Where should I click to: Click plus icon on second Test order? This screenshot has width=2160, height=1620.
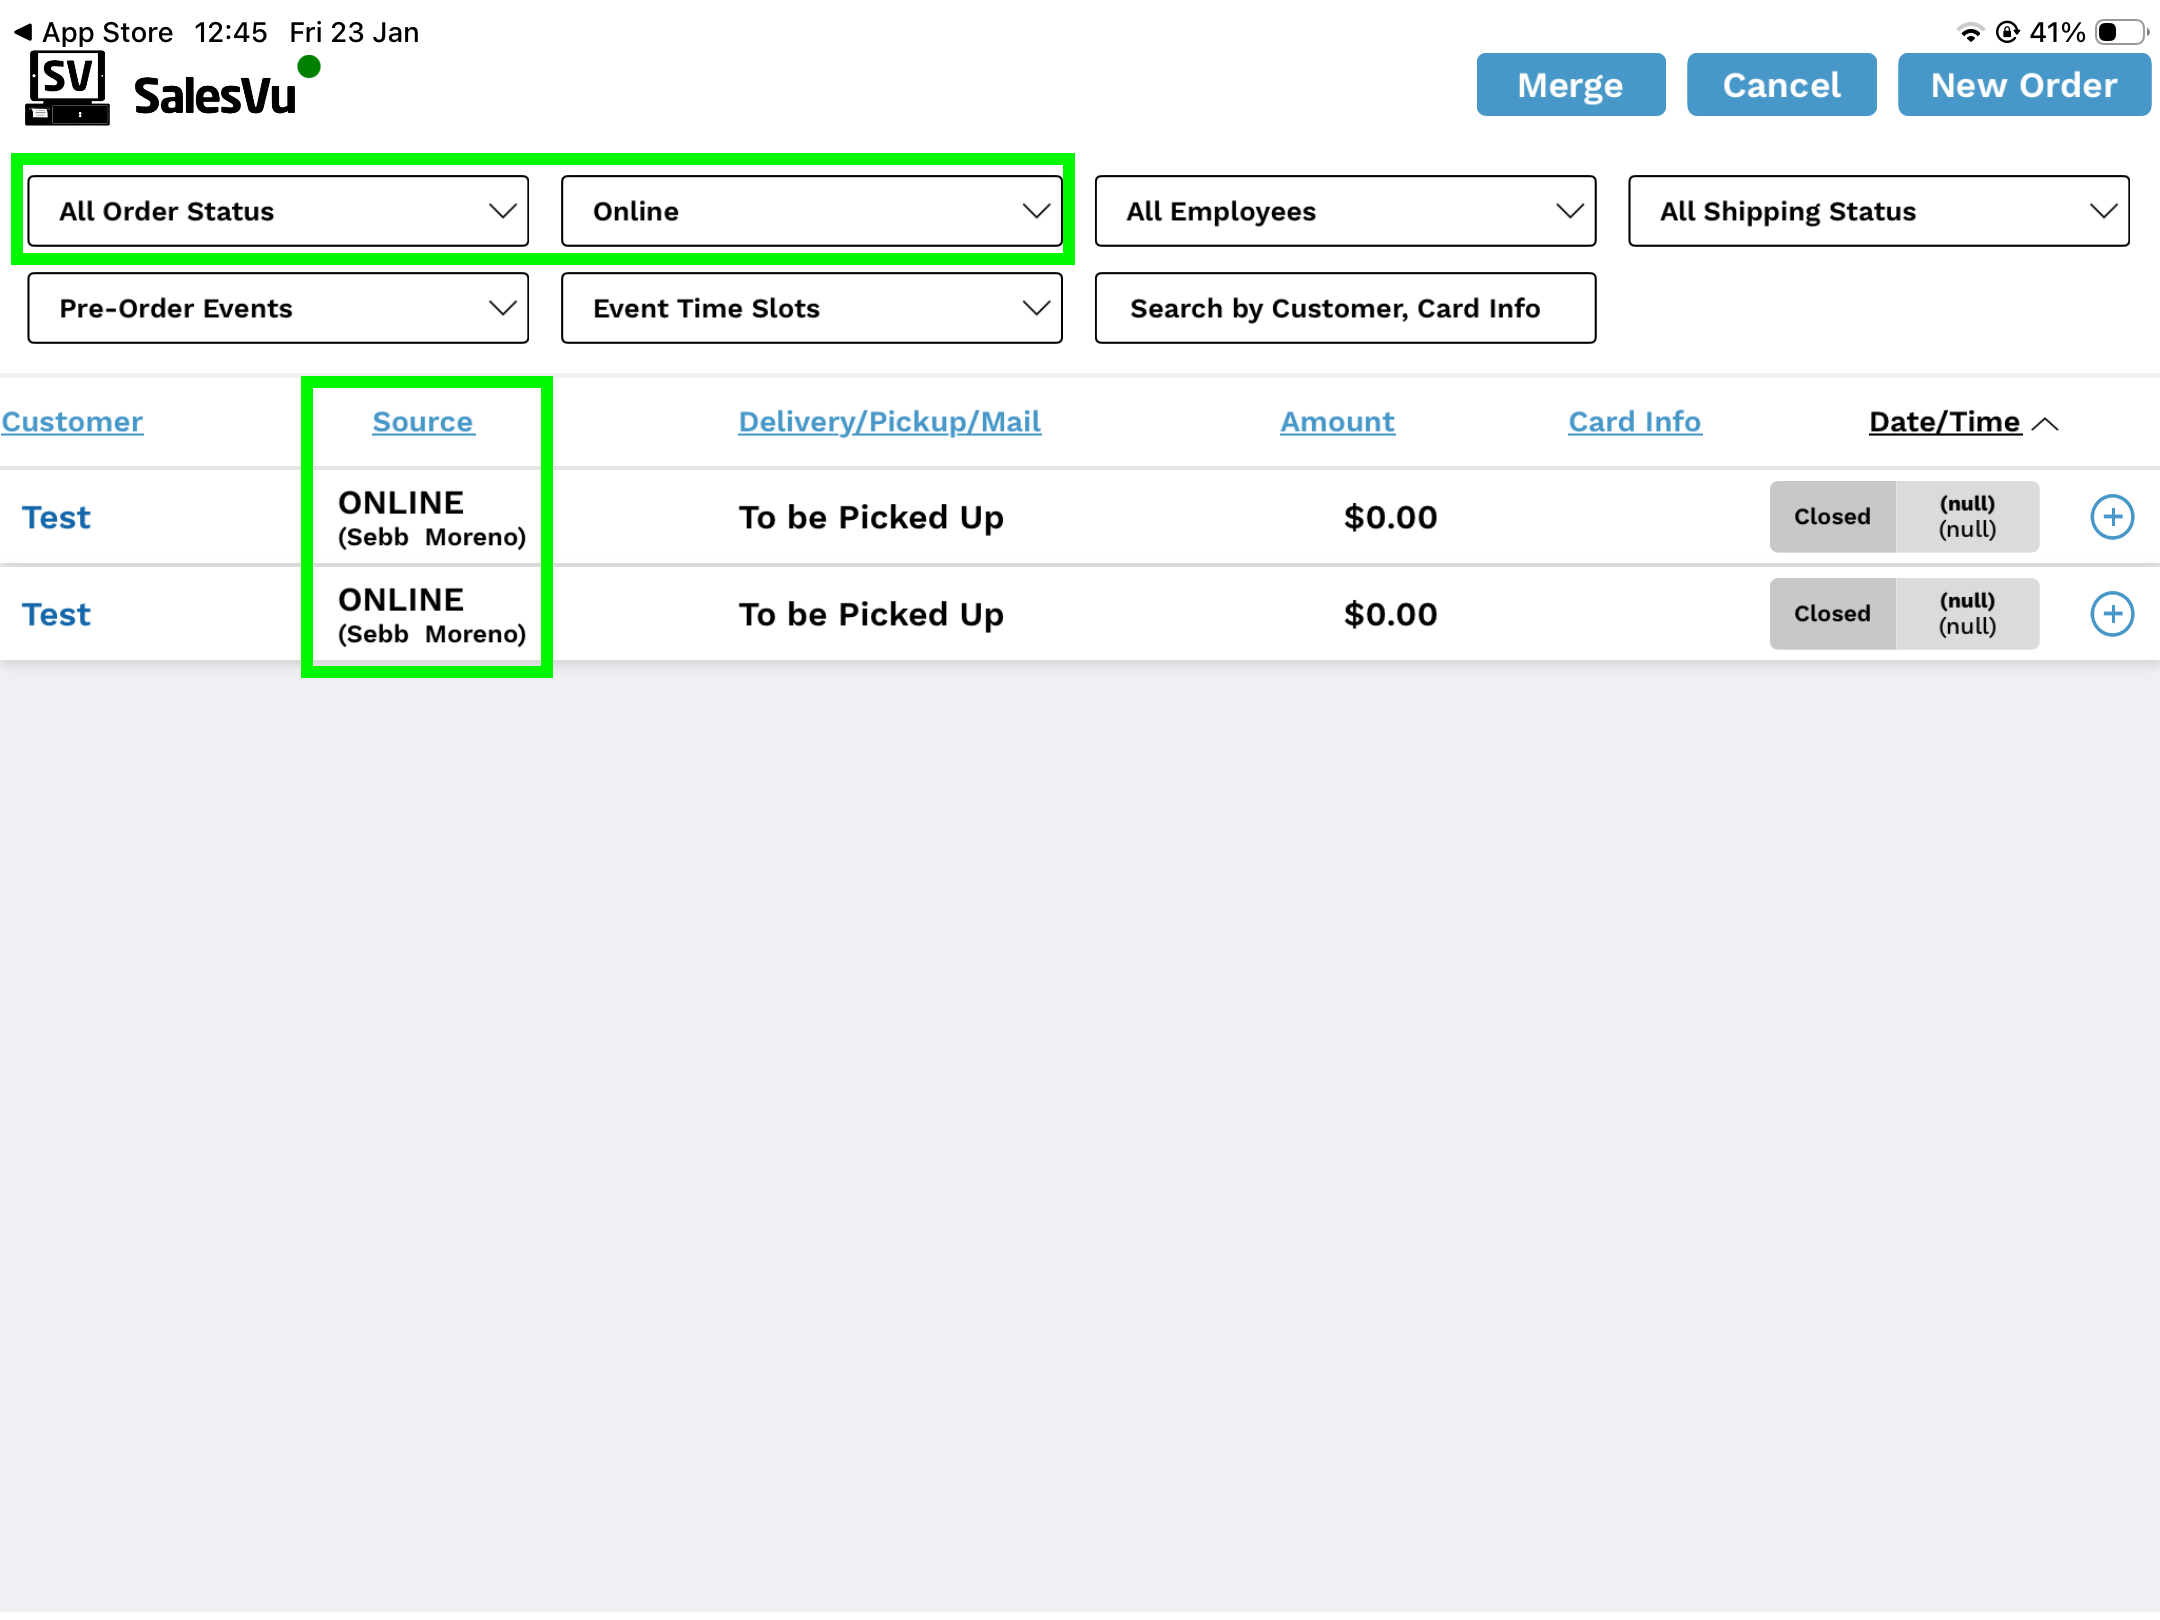pyautogui.click(x=2112, y=614)
